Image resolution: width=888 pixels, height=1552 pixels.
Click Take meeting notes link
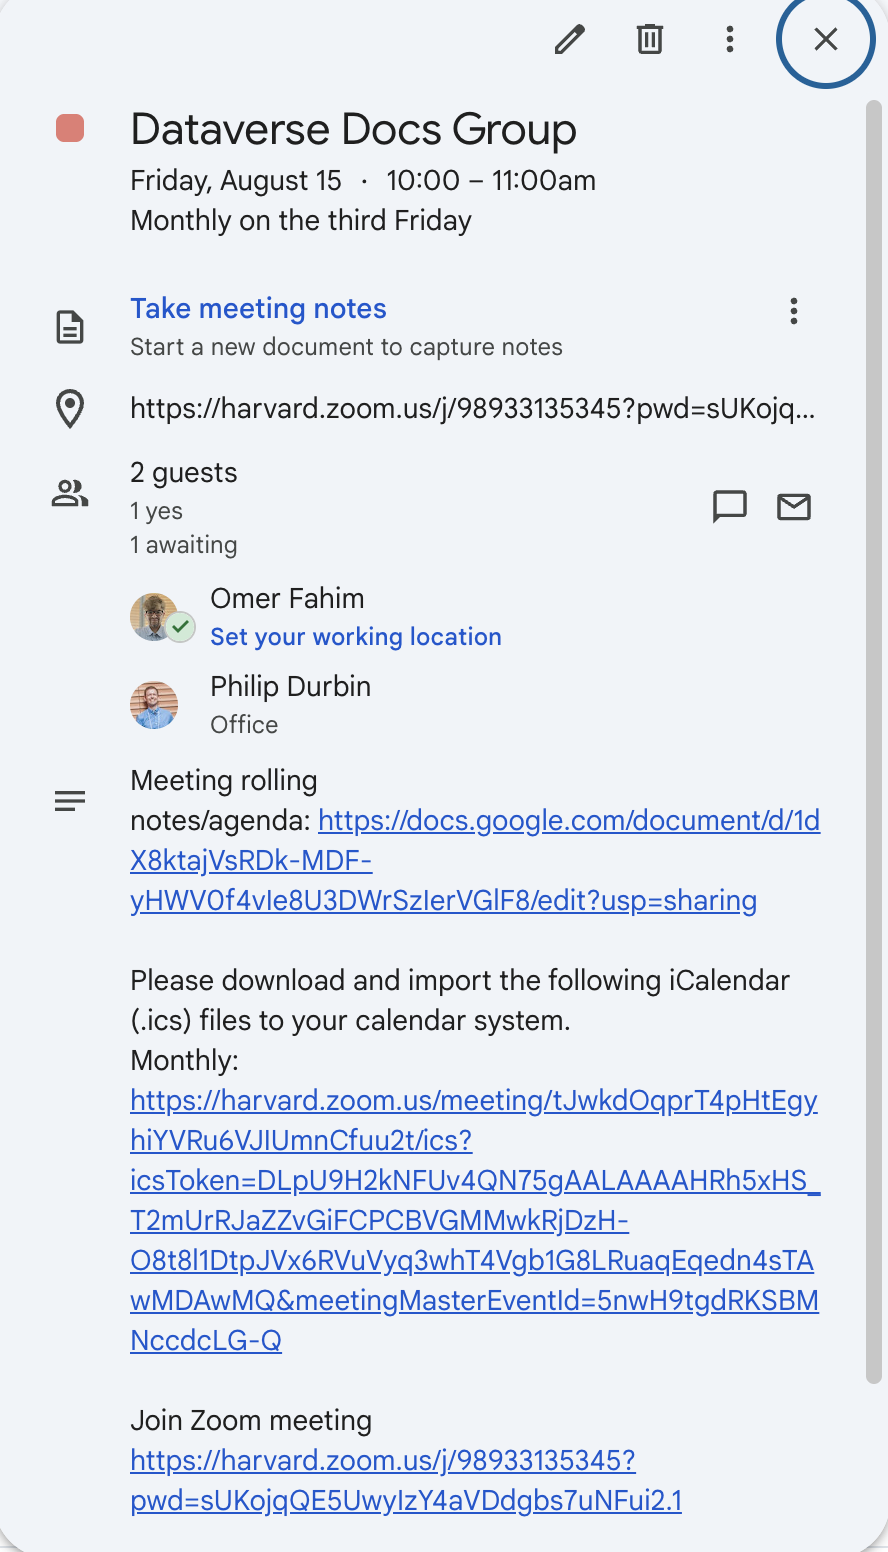(258, 309)
